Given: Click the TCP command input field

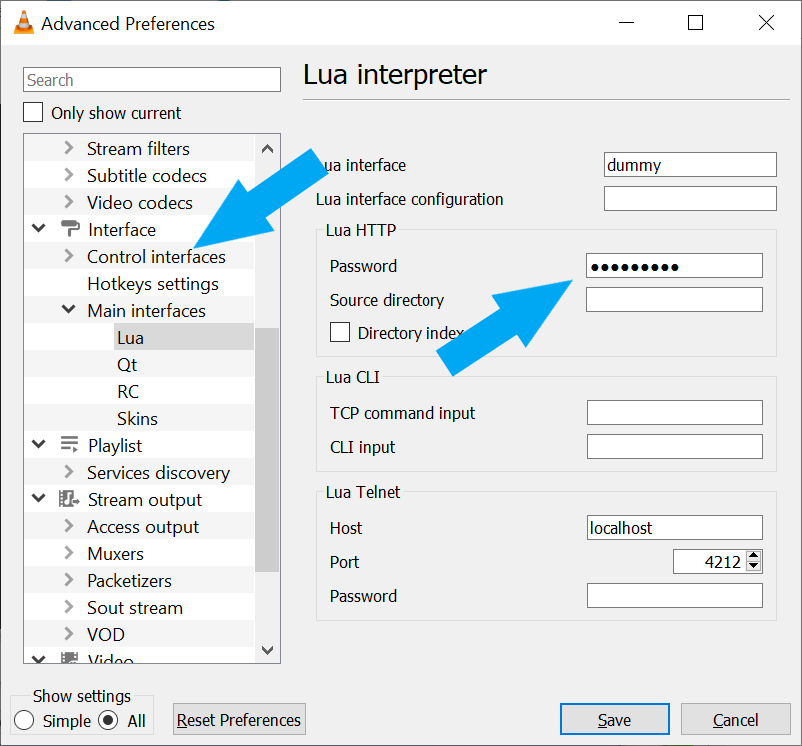Looking at the screenshot, I should pos(675,413).
